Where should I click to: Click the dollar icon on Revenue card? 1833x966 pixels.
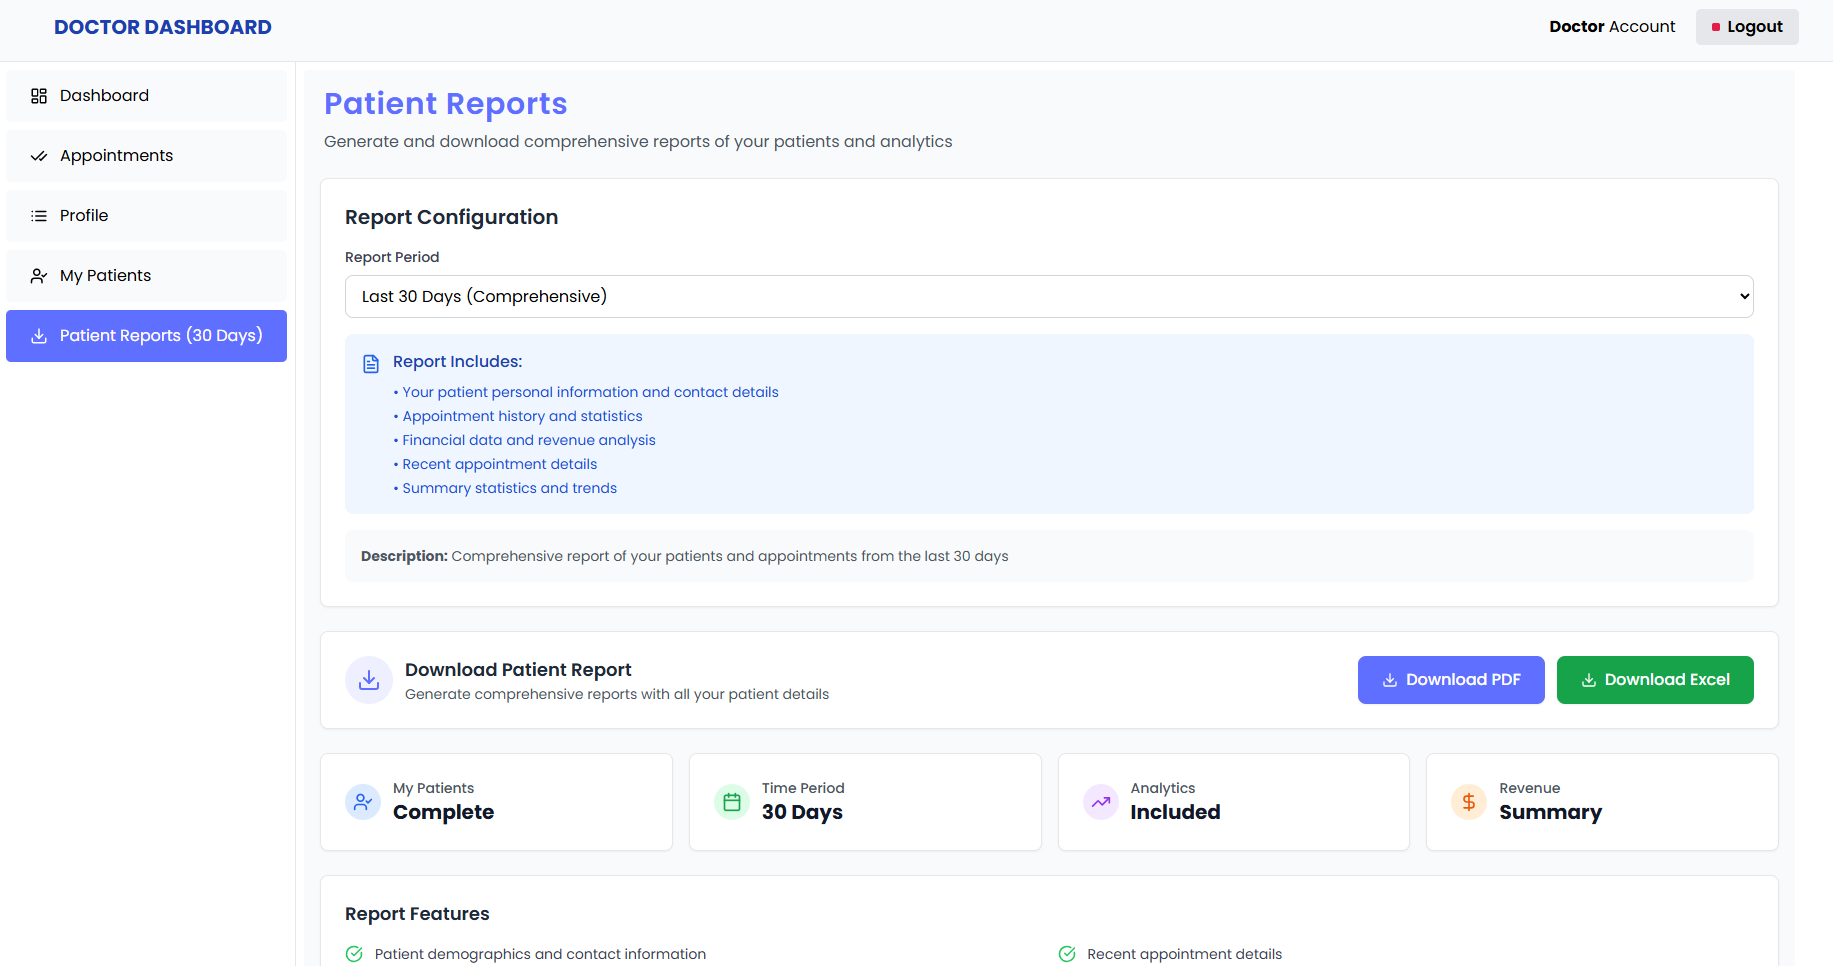pos(1469,802)
